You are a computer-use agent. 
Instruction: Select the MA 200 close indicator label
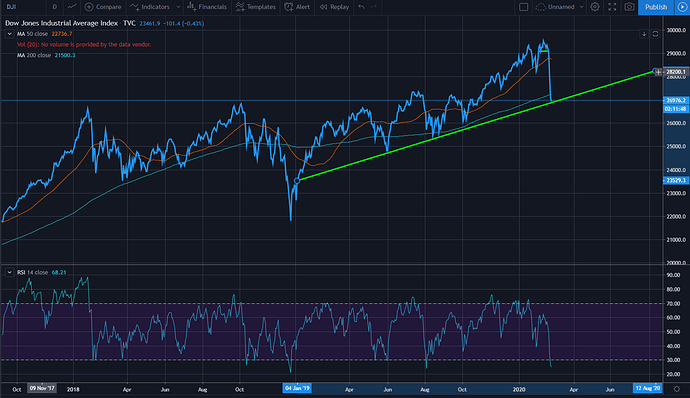(x=34, y=55)
